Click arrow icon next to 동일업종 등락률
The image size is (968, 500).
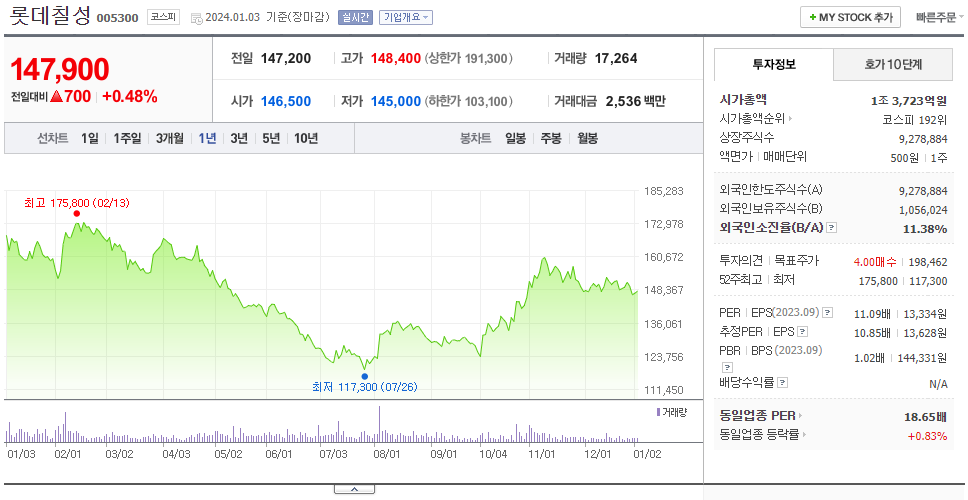coord(804,435)
